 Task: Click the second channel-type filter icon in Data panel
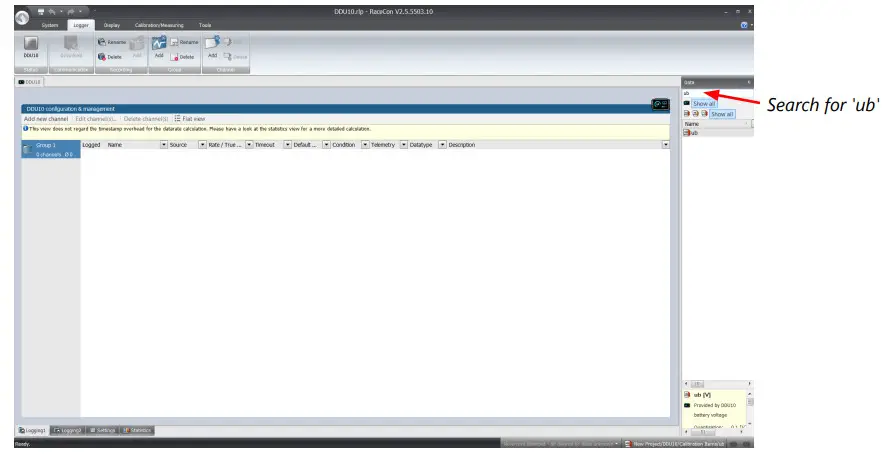pos(695,114)
